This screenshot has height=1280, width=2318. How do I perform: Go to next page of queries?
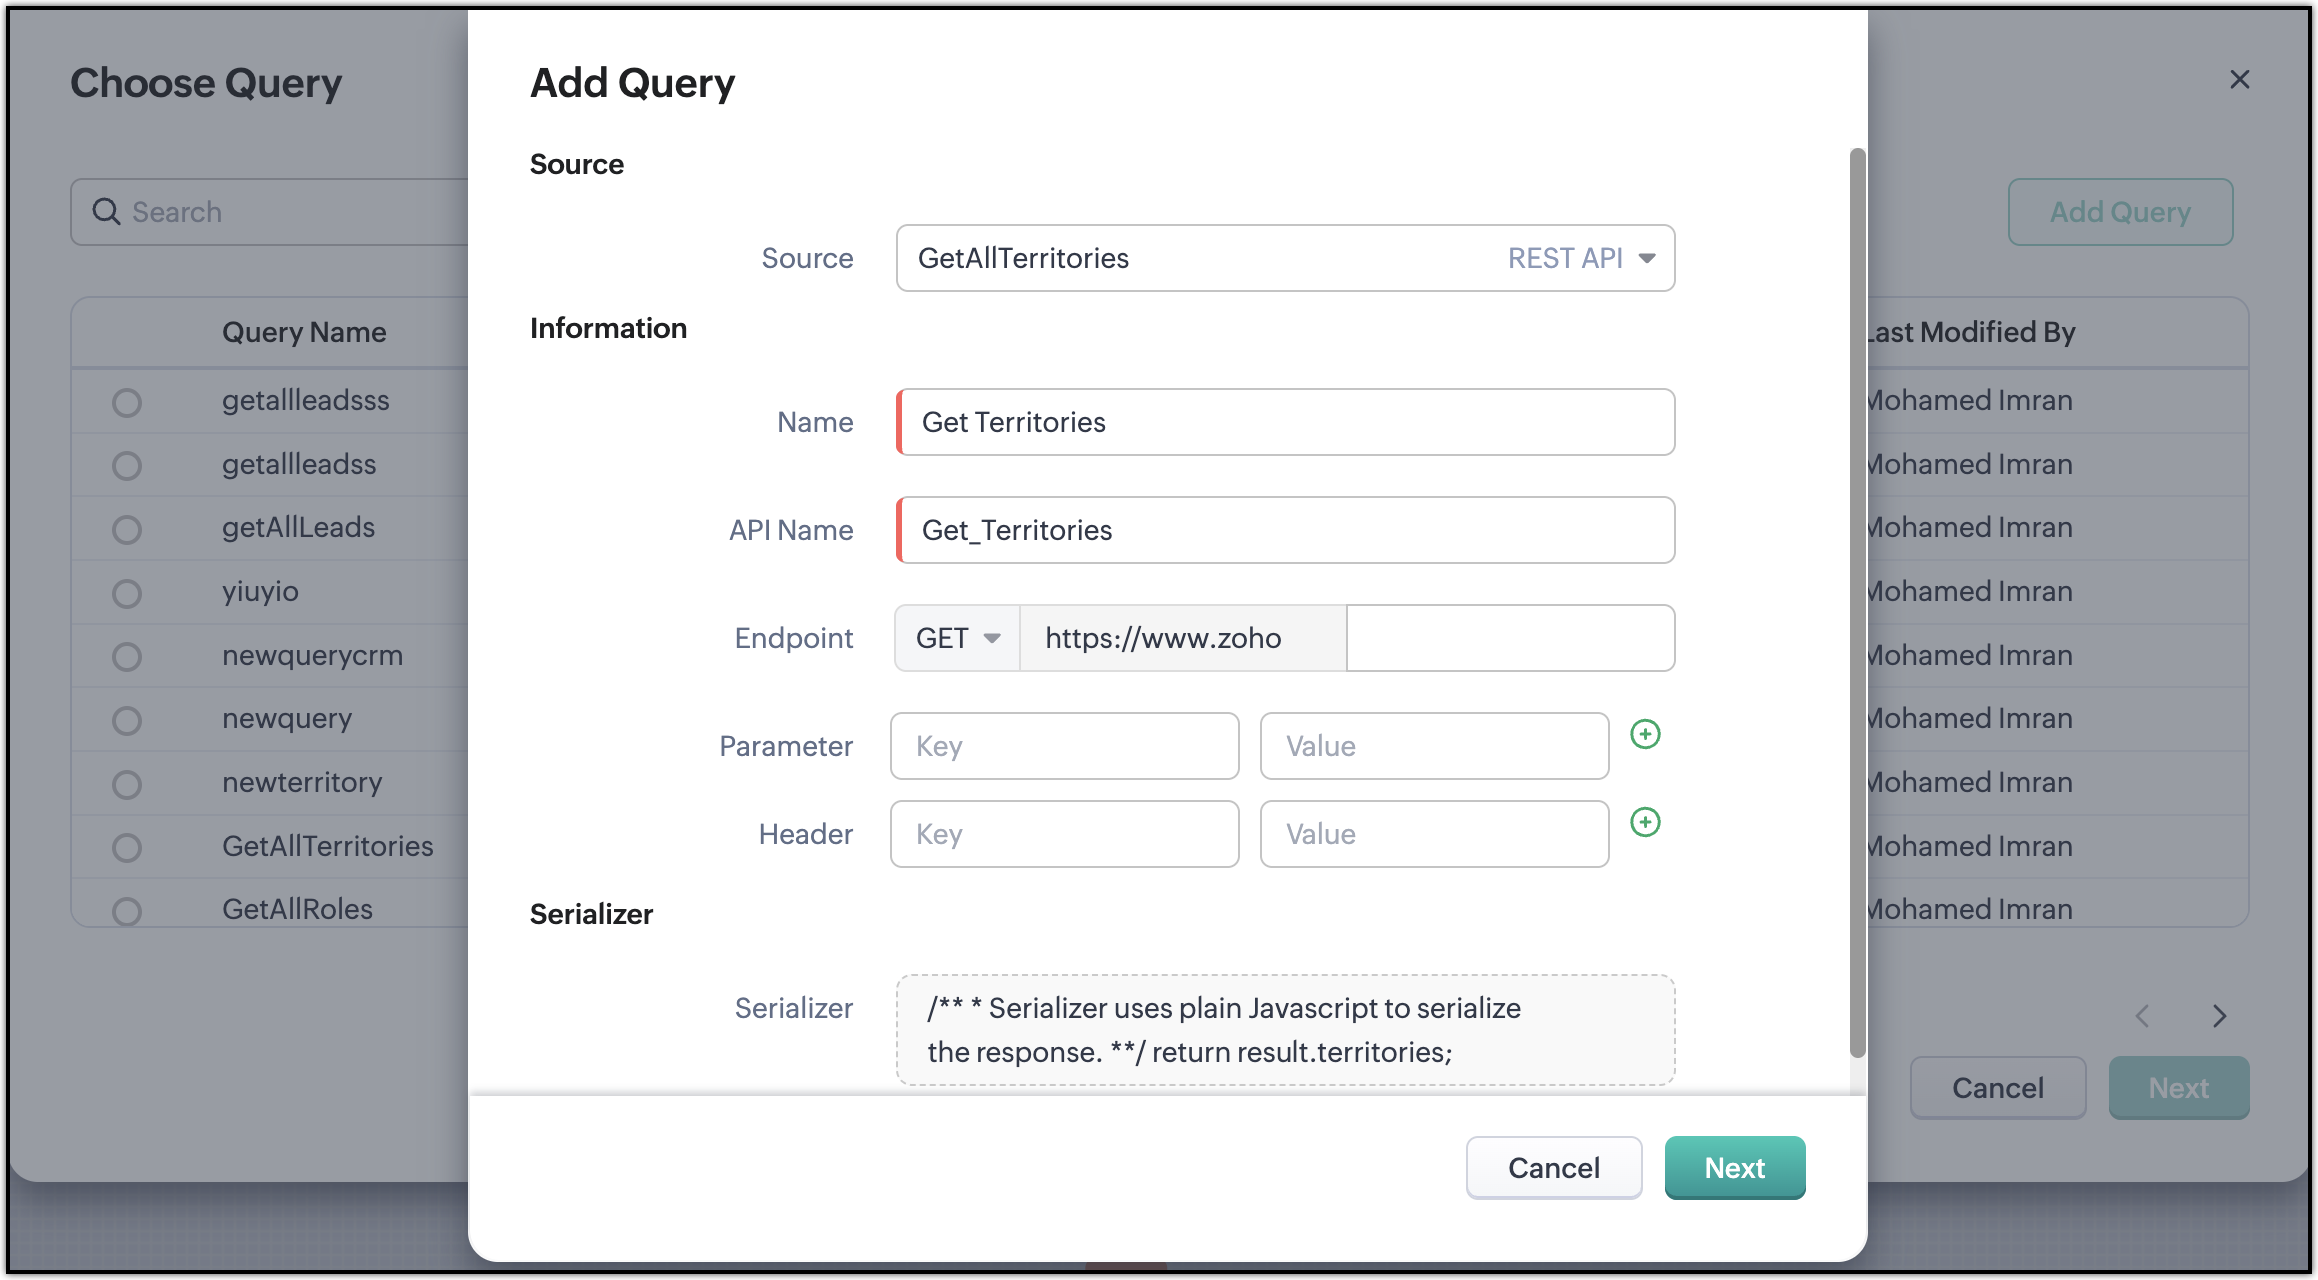tap(2219, 1016)
